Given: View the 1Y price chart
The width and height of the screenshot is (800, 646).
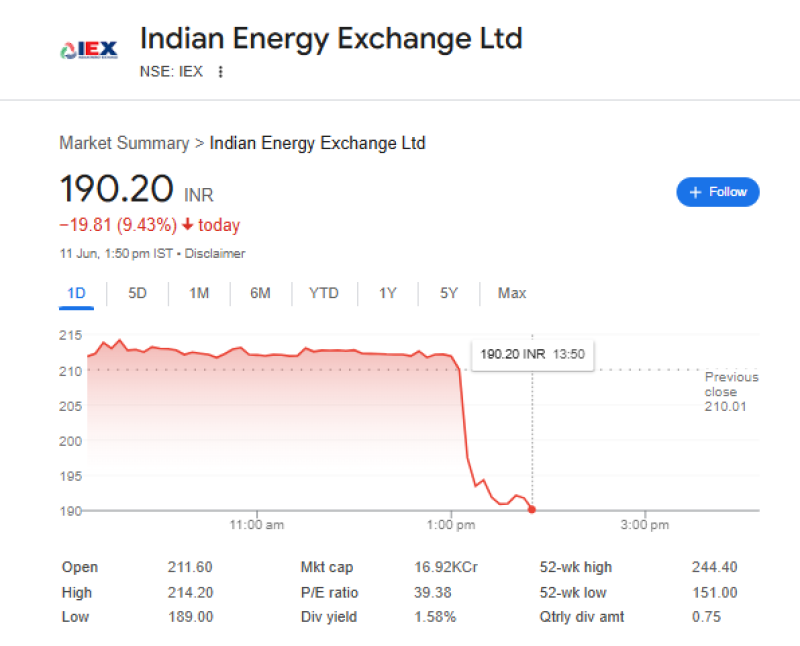Looking at the screenshot, I should (x=388, y=293).
